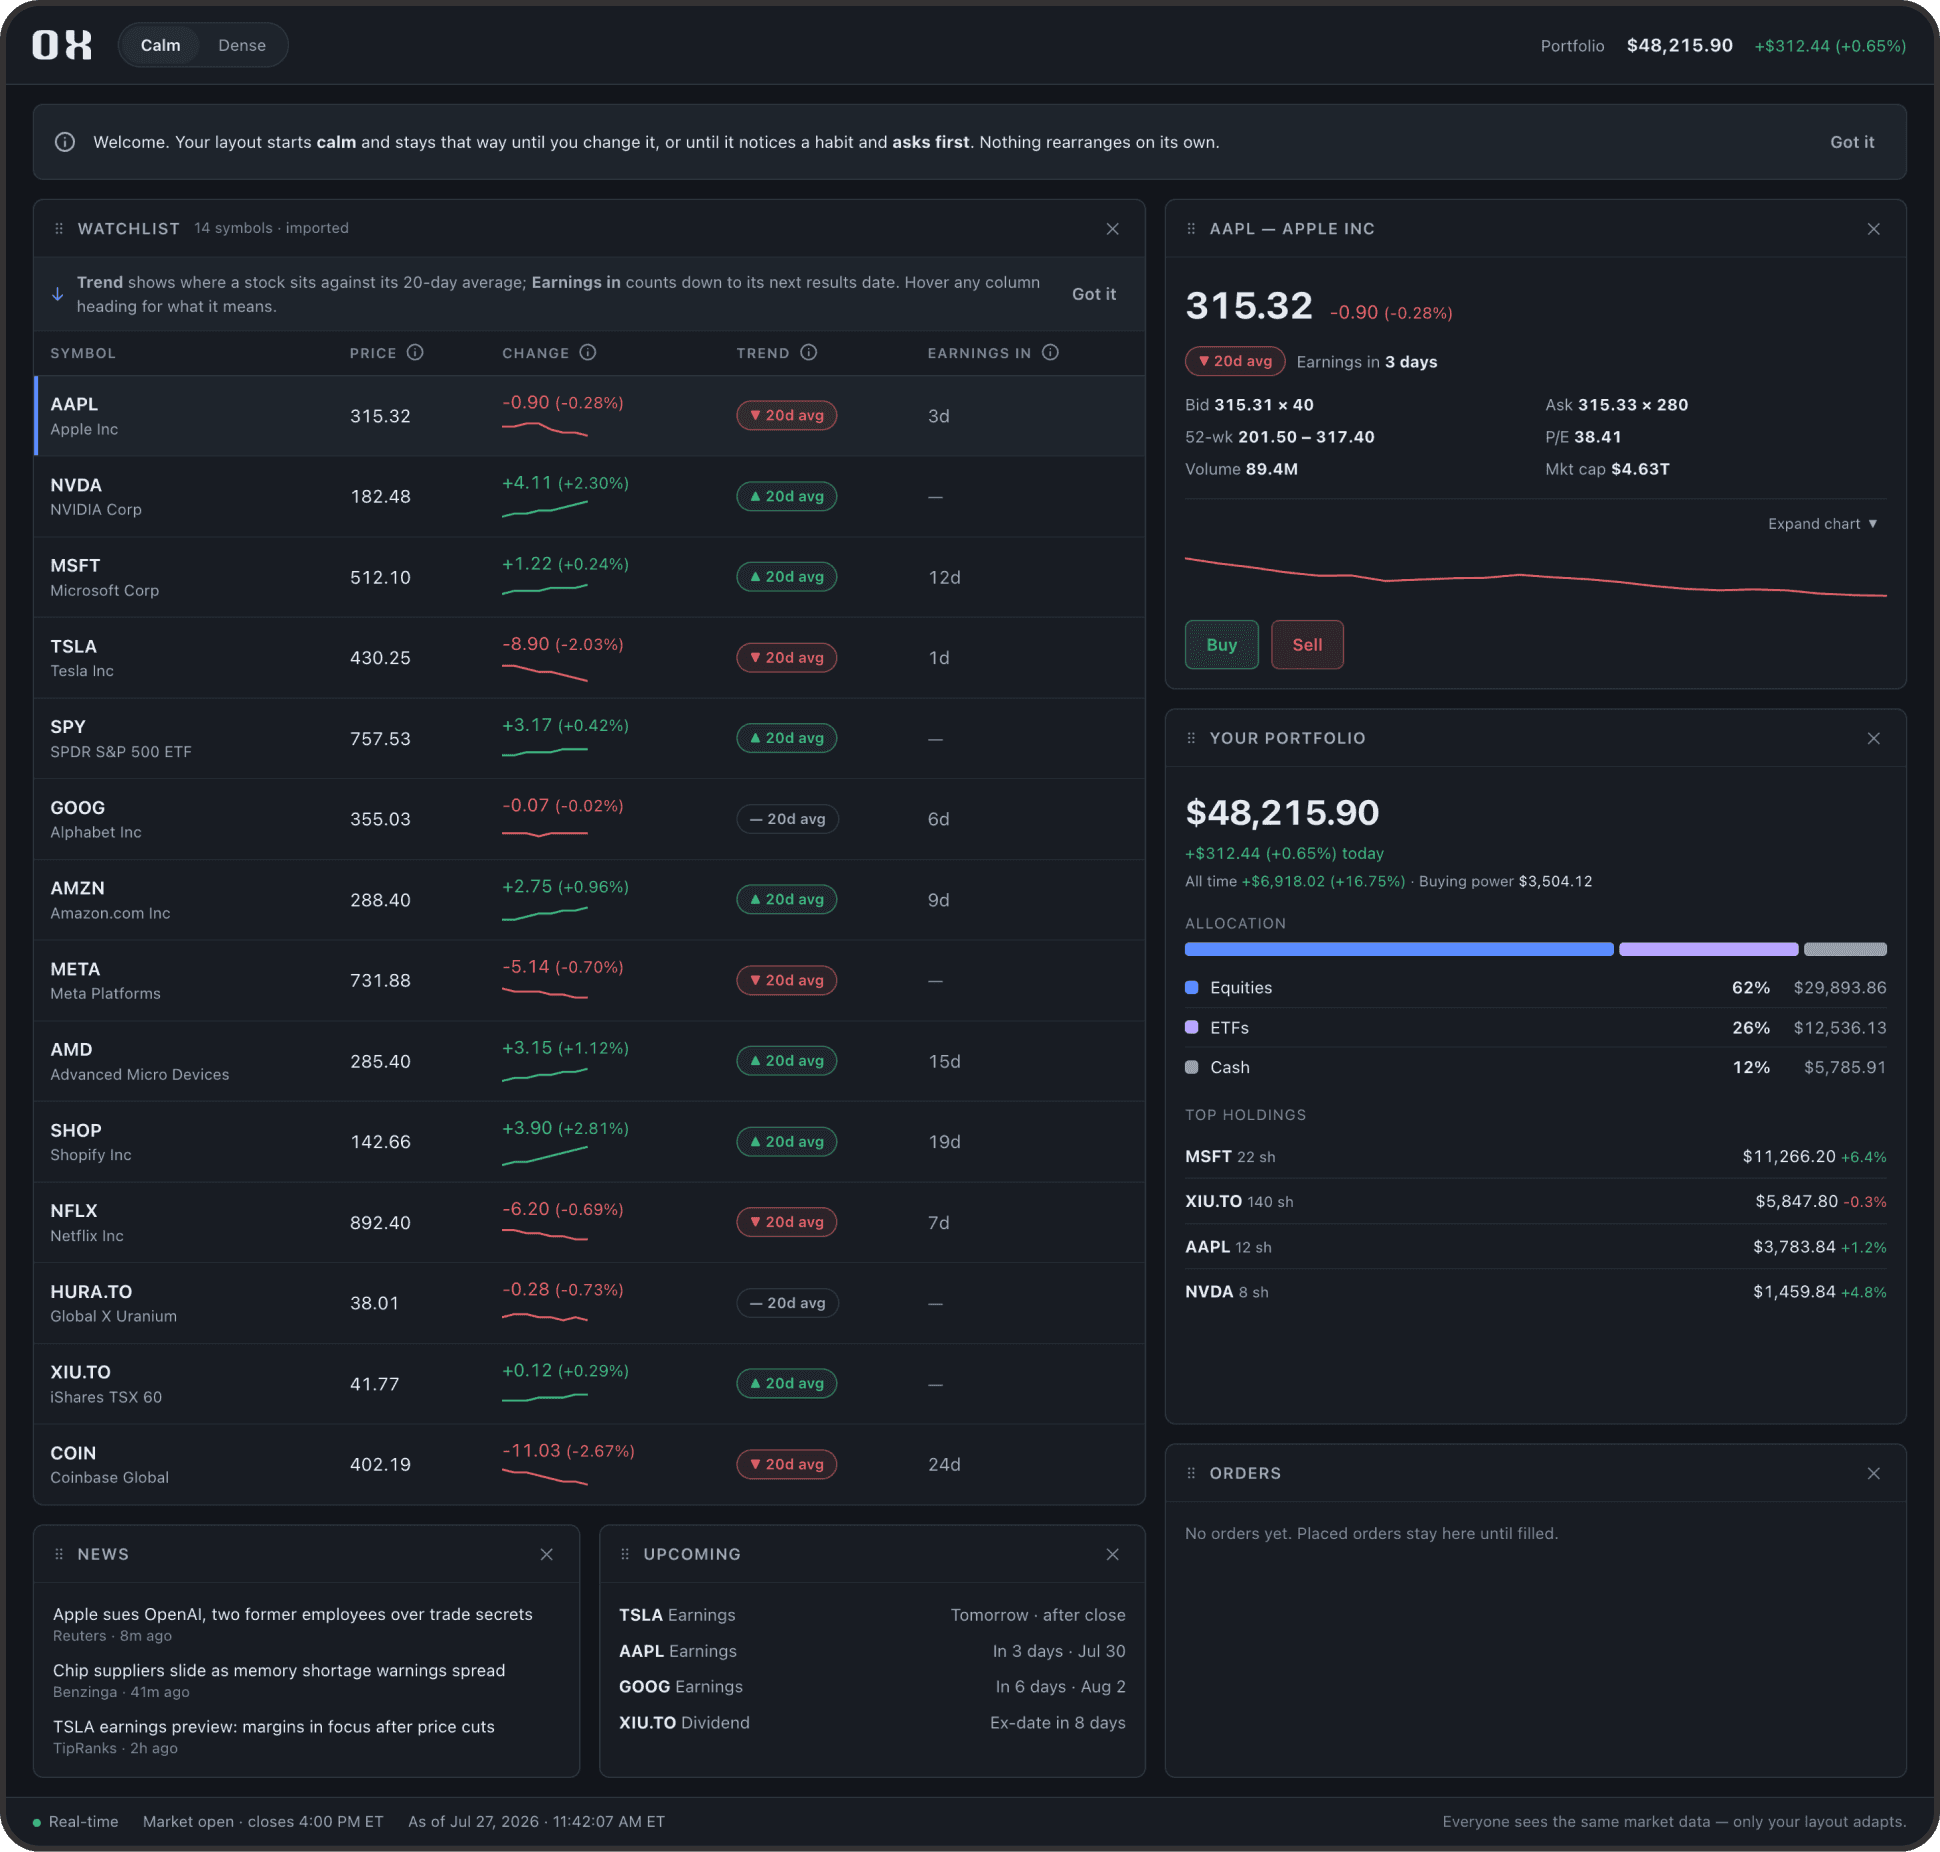Screen dimensions: 1940x1852
Task: Open the Chip suppliers slide news headline
Action: [279, 1670]
